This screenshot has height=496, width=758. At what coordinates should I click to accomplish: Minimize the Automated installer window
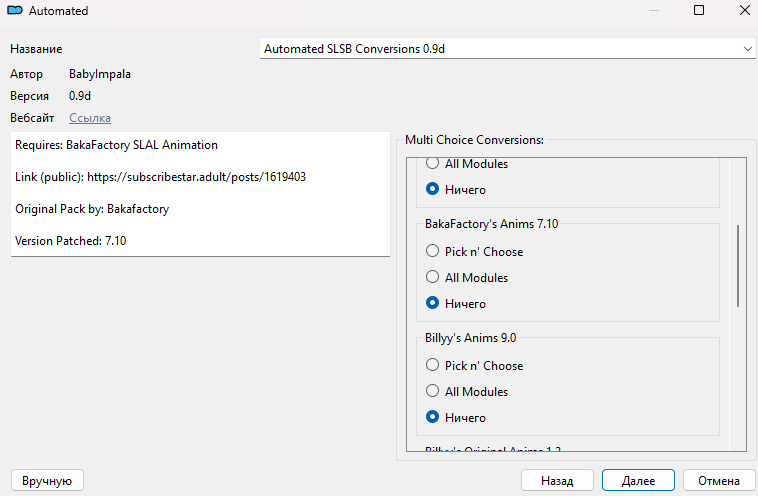(653, 11)
